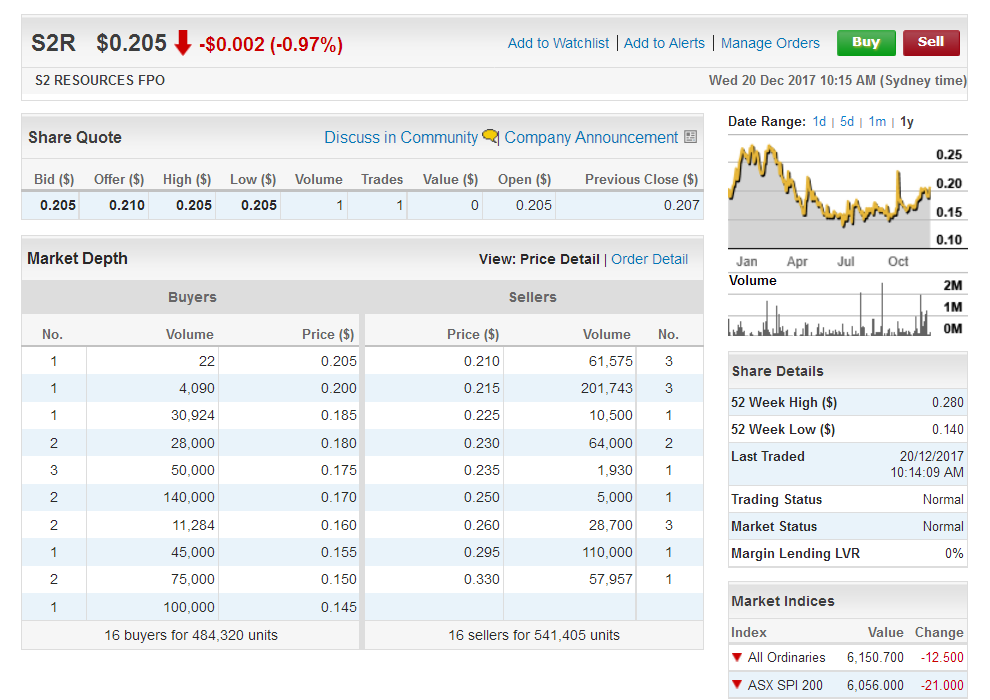Viewport: 990px width, 700px height.
Task: Click buyer volume 100,000 at price 0.145
Action: tap(189, 607)
